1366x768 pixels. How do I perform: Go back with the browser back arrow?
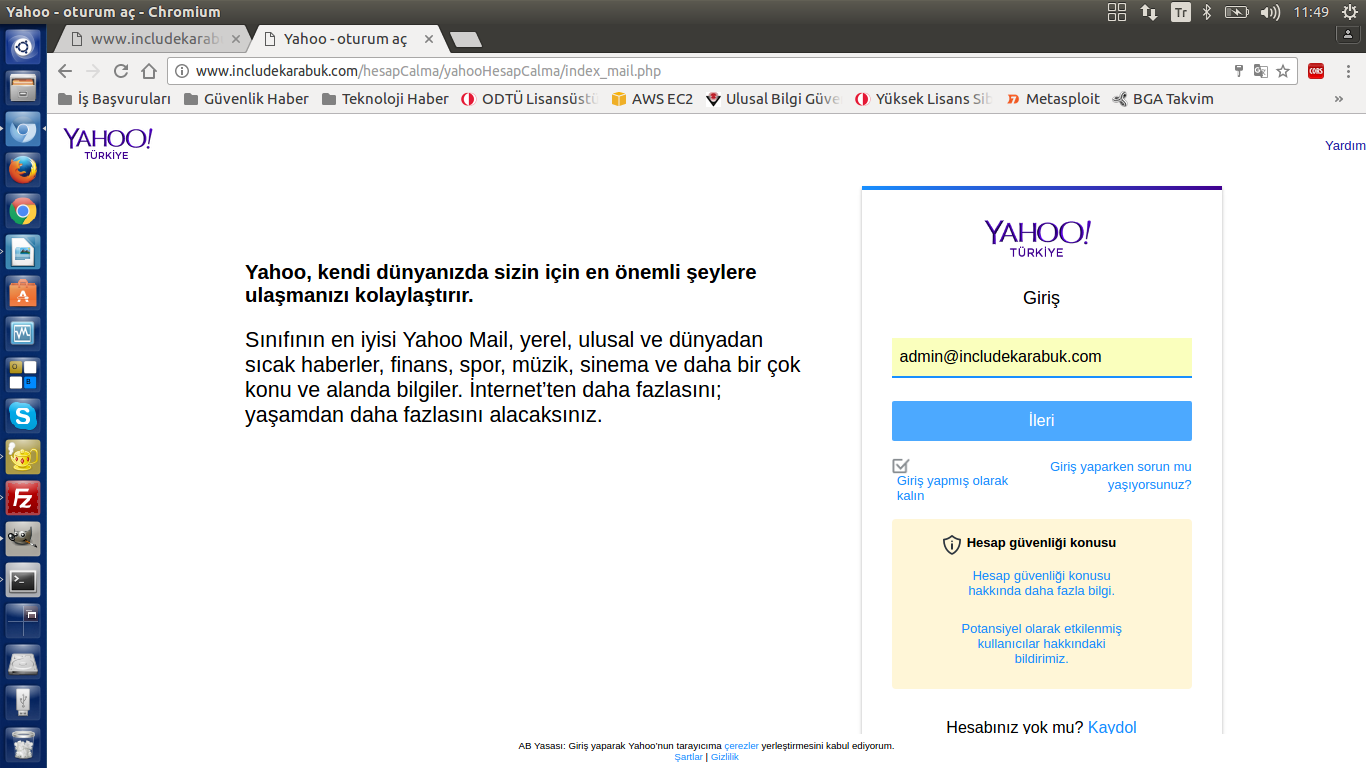[65, 71]
